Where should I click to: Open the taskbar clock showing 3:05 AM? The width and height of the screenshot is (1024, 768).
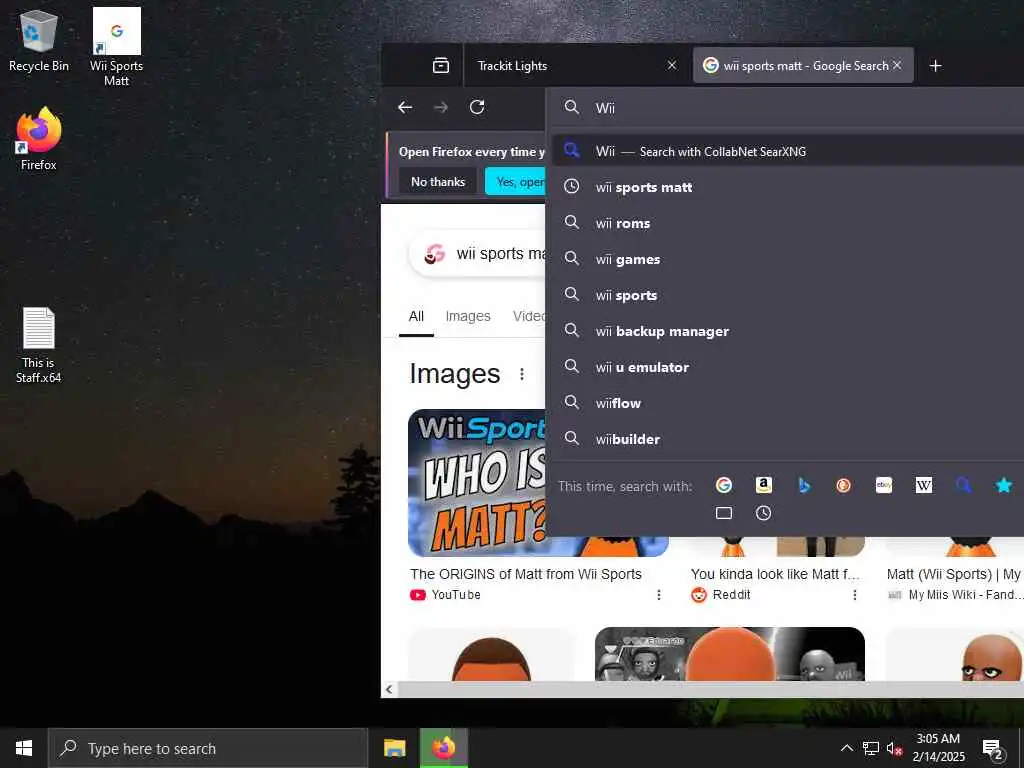pos(938,748)
